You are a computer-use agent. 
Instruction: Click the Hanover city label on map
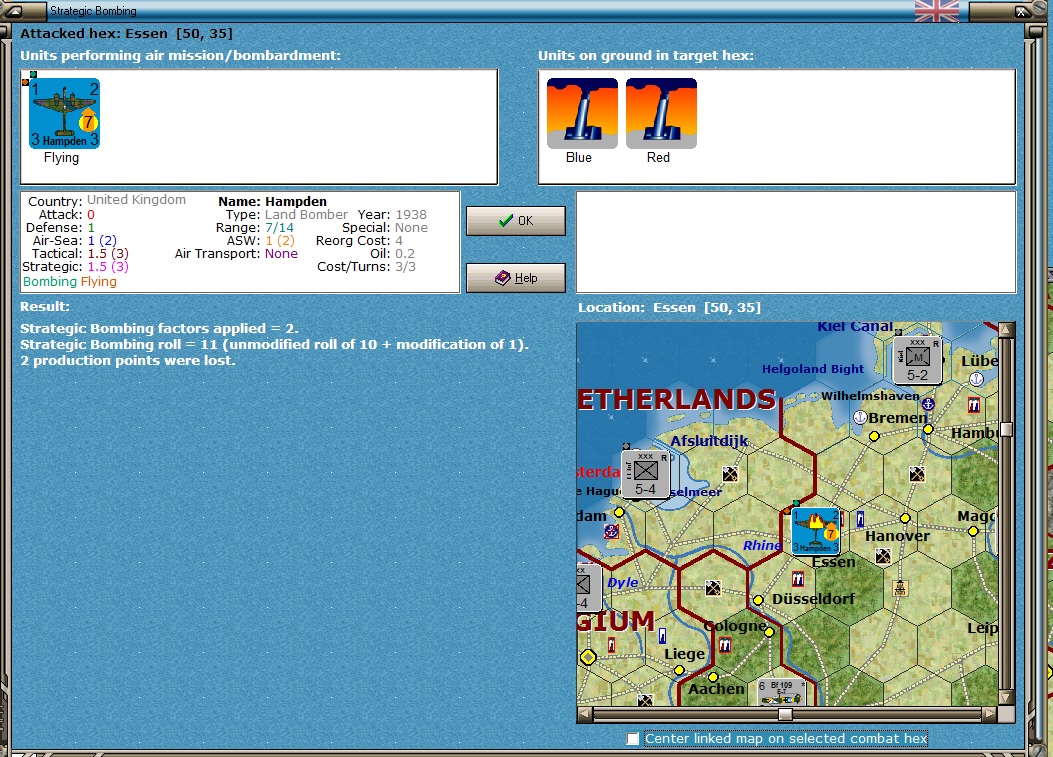click(x=897, y=536)
